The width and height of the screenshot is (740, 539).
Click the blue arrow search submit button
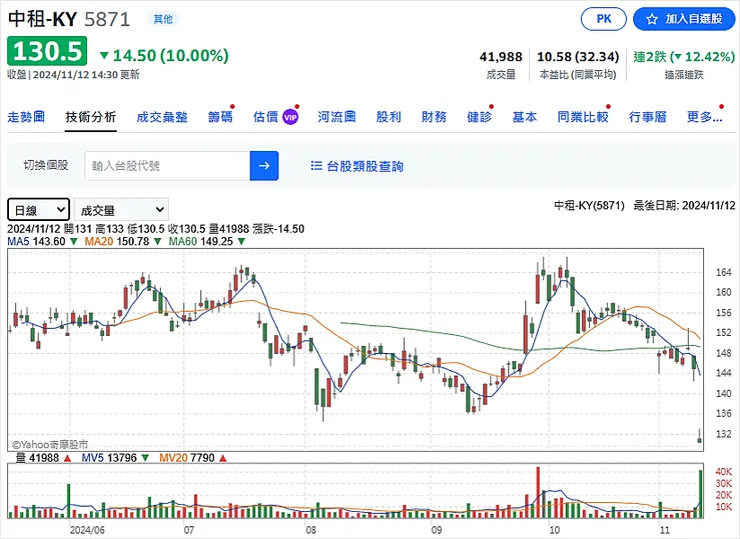(264, 166)
